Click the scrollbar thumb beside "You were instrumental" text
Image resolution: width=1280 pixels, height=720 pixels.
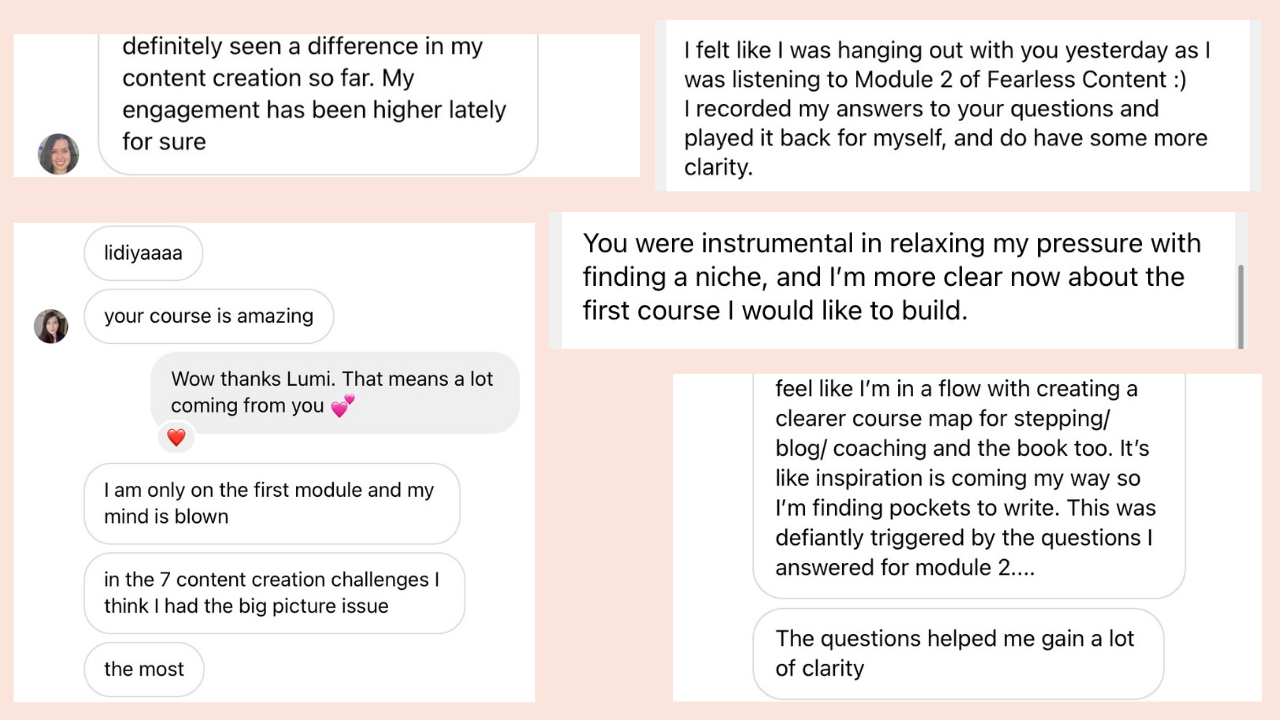tap(1241, 305)
